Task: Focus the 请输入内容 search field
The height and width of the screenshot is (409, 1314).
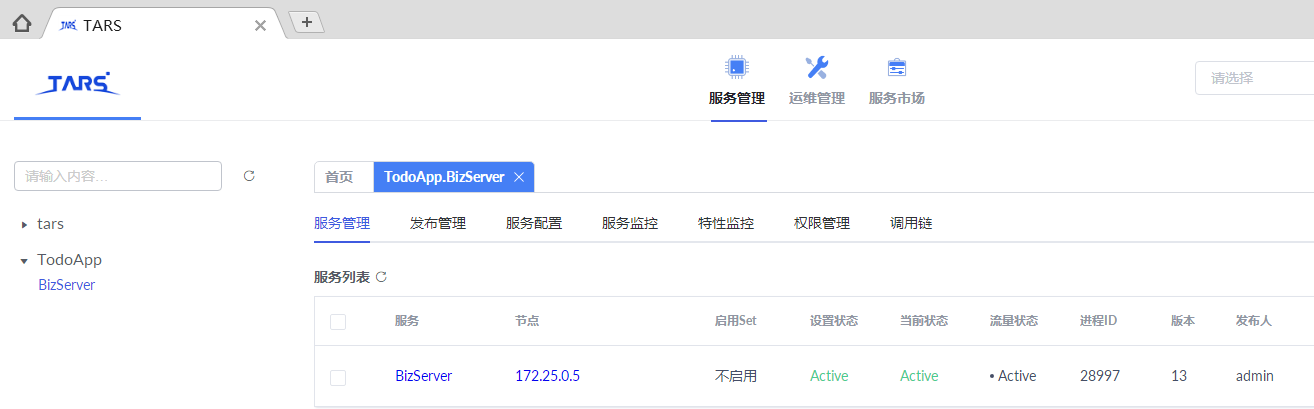Action: coord(118,176)
